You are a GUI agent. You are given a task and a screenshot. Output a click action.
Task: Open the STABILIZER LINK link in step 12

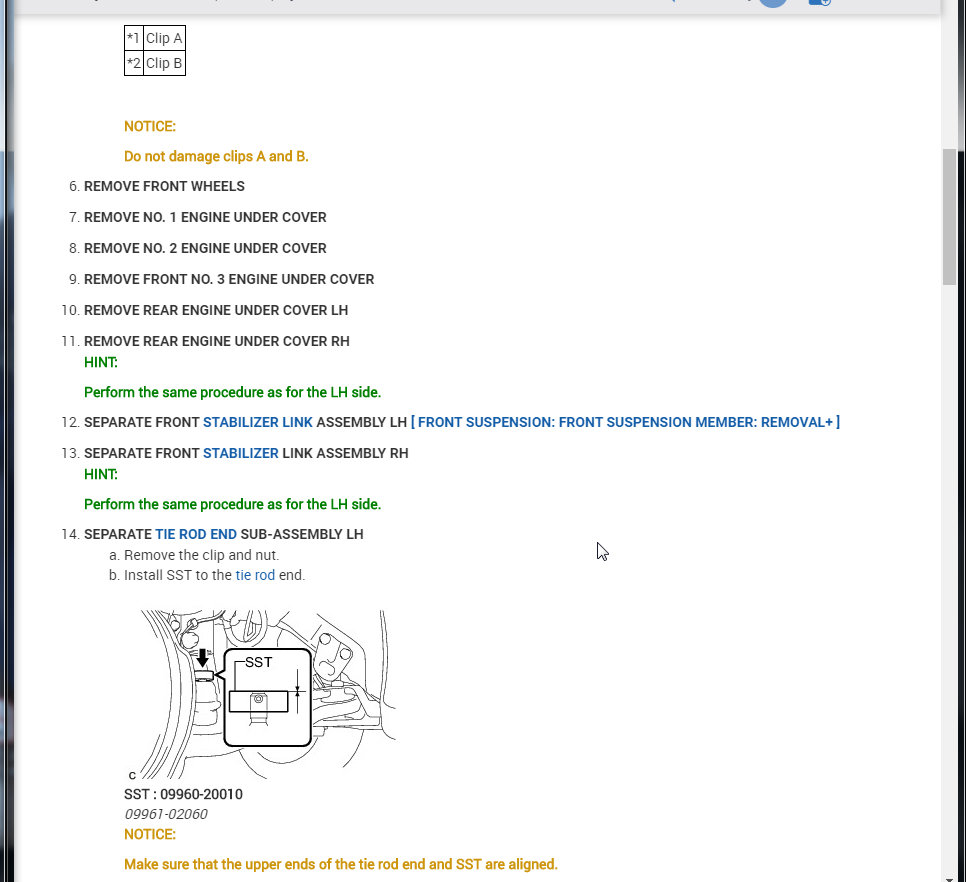pyautogui.click(x=258, y=423)
